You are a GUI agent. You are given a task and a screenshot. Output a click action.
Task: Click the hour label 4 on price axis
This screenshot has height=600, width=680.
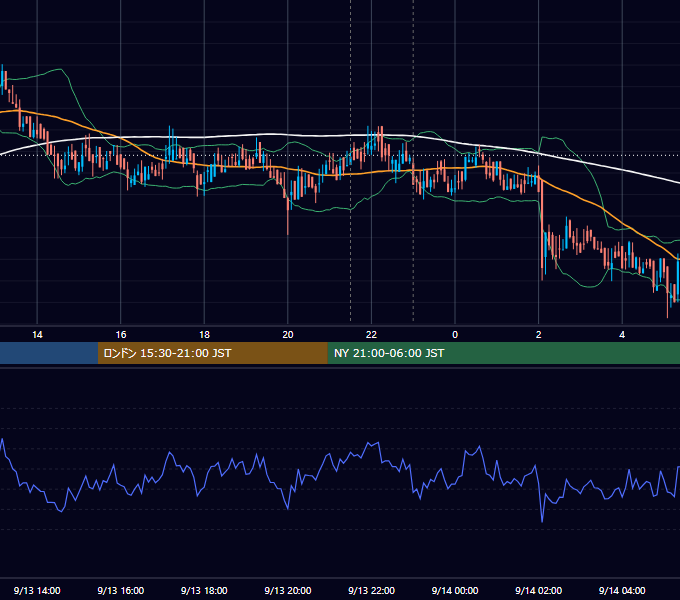pos(622,335)
